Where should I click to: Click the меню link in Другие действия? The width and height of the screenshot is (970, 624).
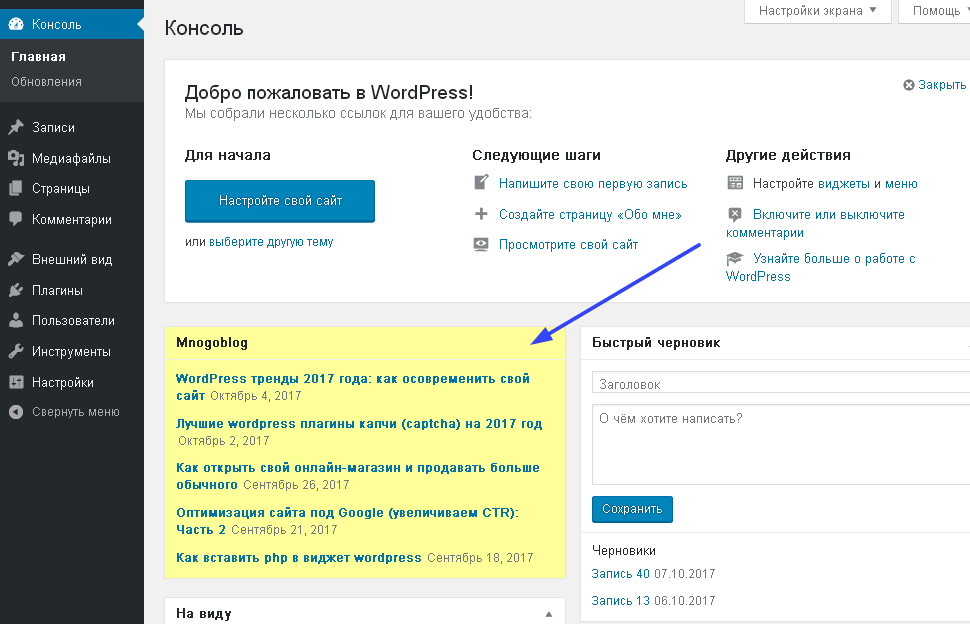(901, 184)
